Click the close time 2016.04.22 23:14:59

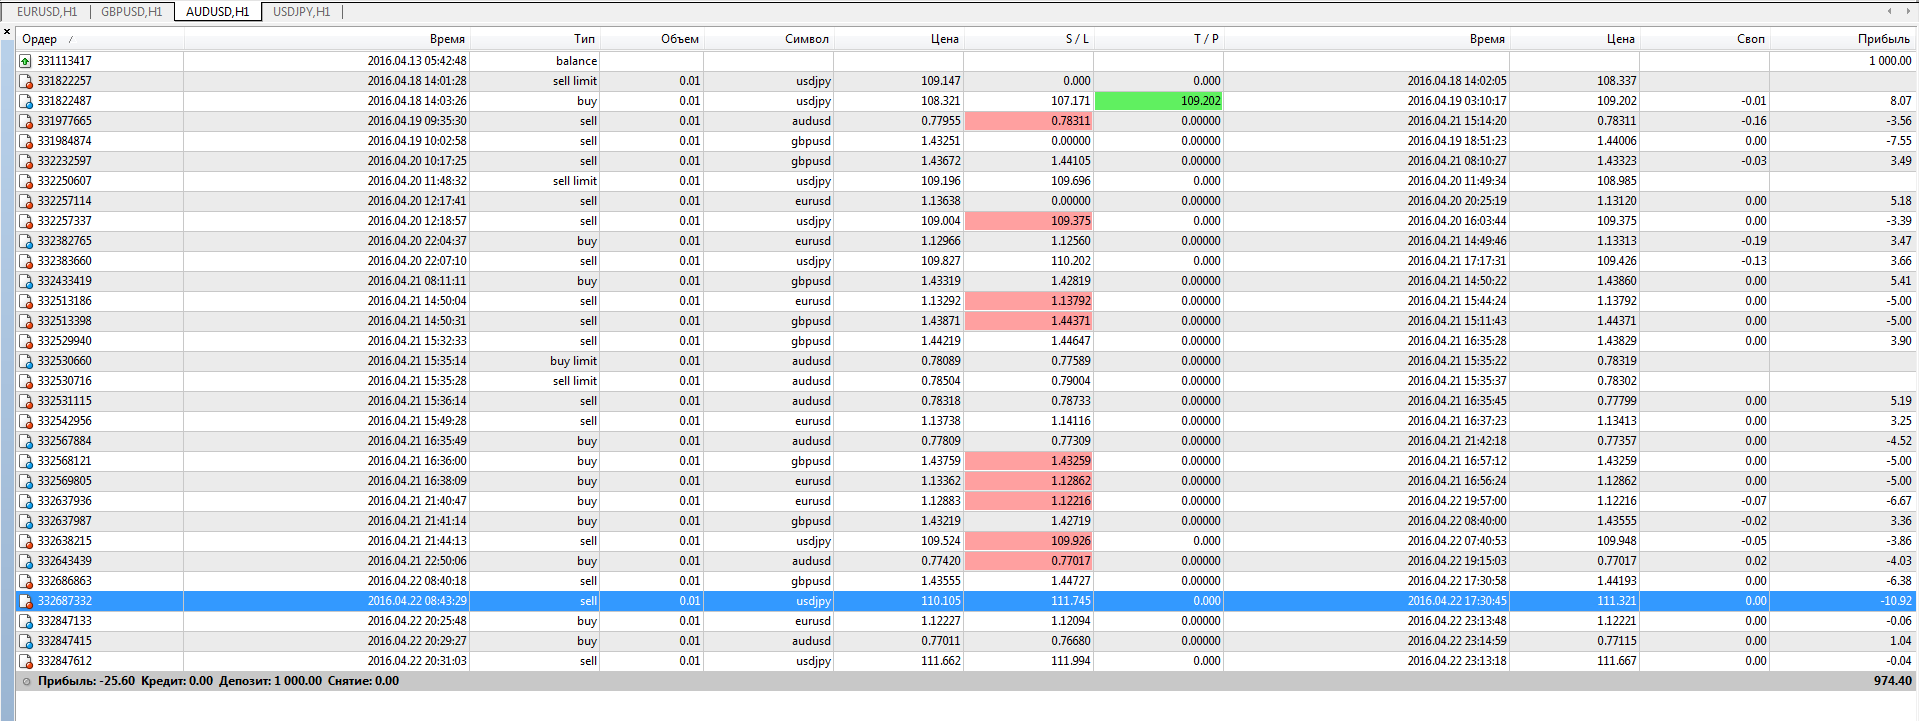tap(1457, 641)
